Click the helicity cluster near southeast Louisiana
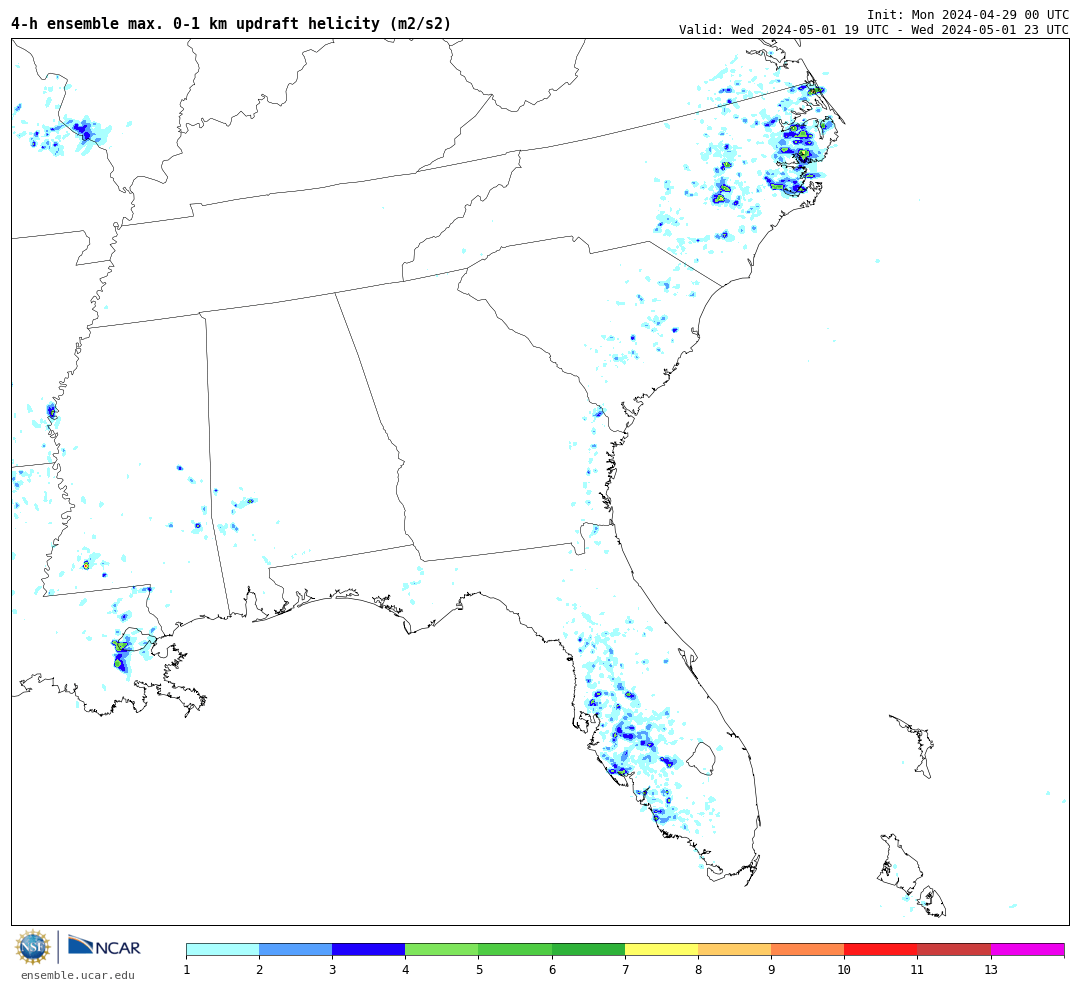Image resolution: width=1080 pixels, height=988 pixels. (x=121, y=654)
